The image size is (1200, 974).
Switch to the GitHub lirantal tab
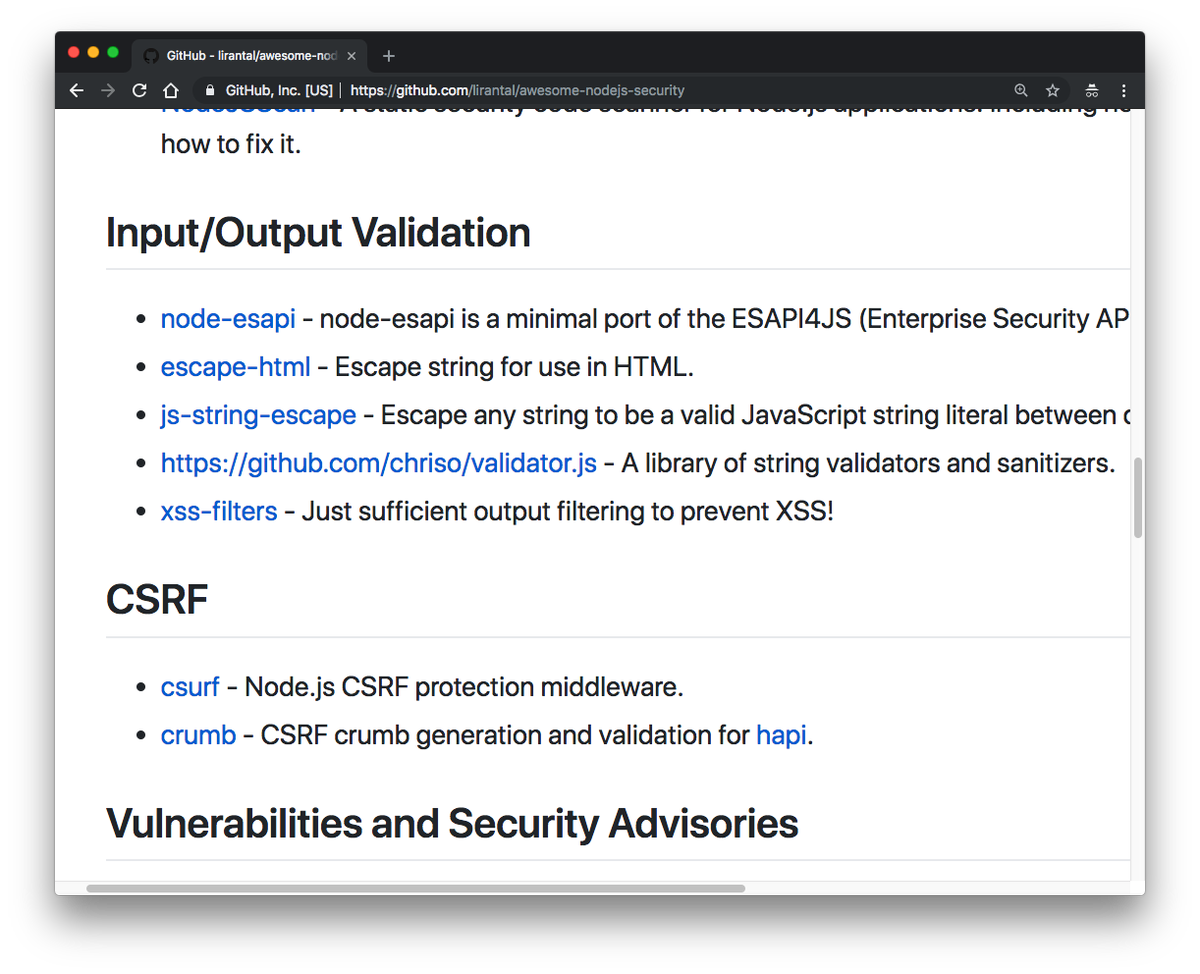tap(251, 56)
